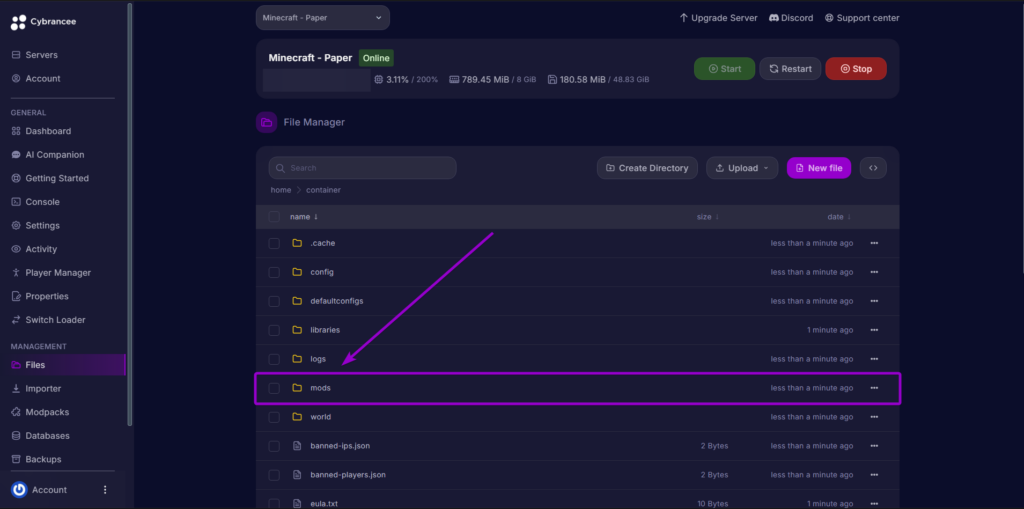Image resolution: width=1024 pixels, height=509 pixels.
Task: Check the banned-ips.json checkbox
Action: point(274,446)
